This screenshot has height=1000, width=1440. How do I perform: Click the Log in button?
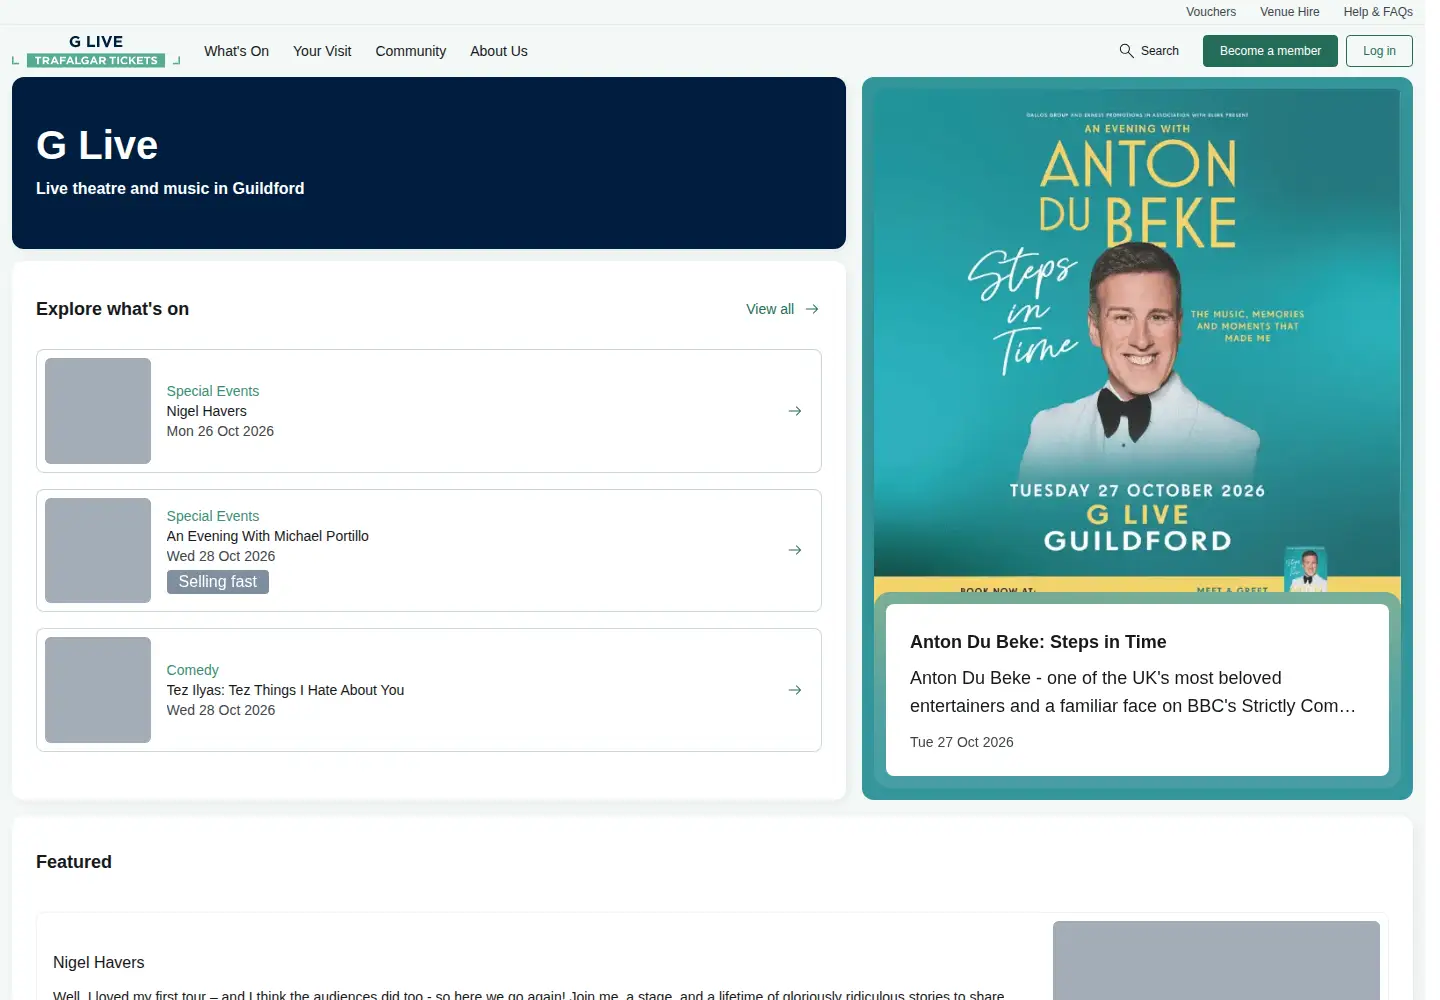1379,51
